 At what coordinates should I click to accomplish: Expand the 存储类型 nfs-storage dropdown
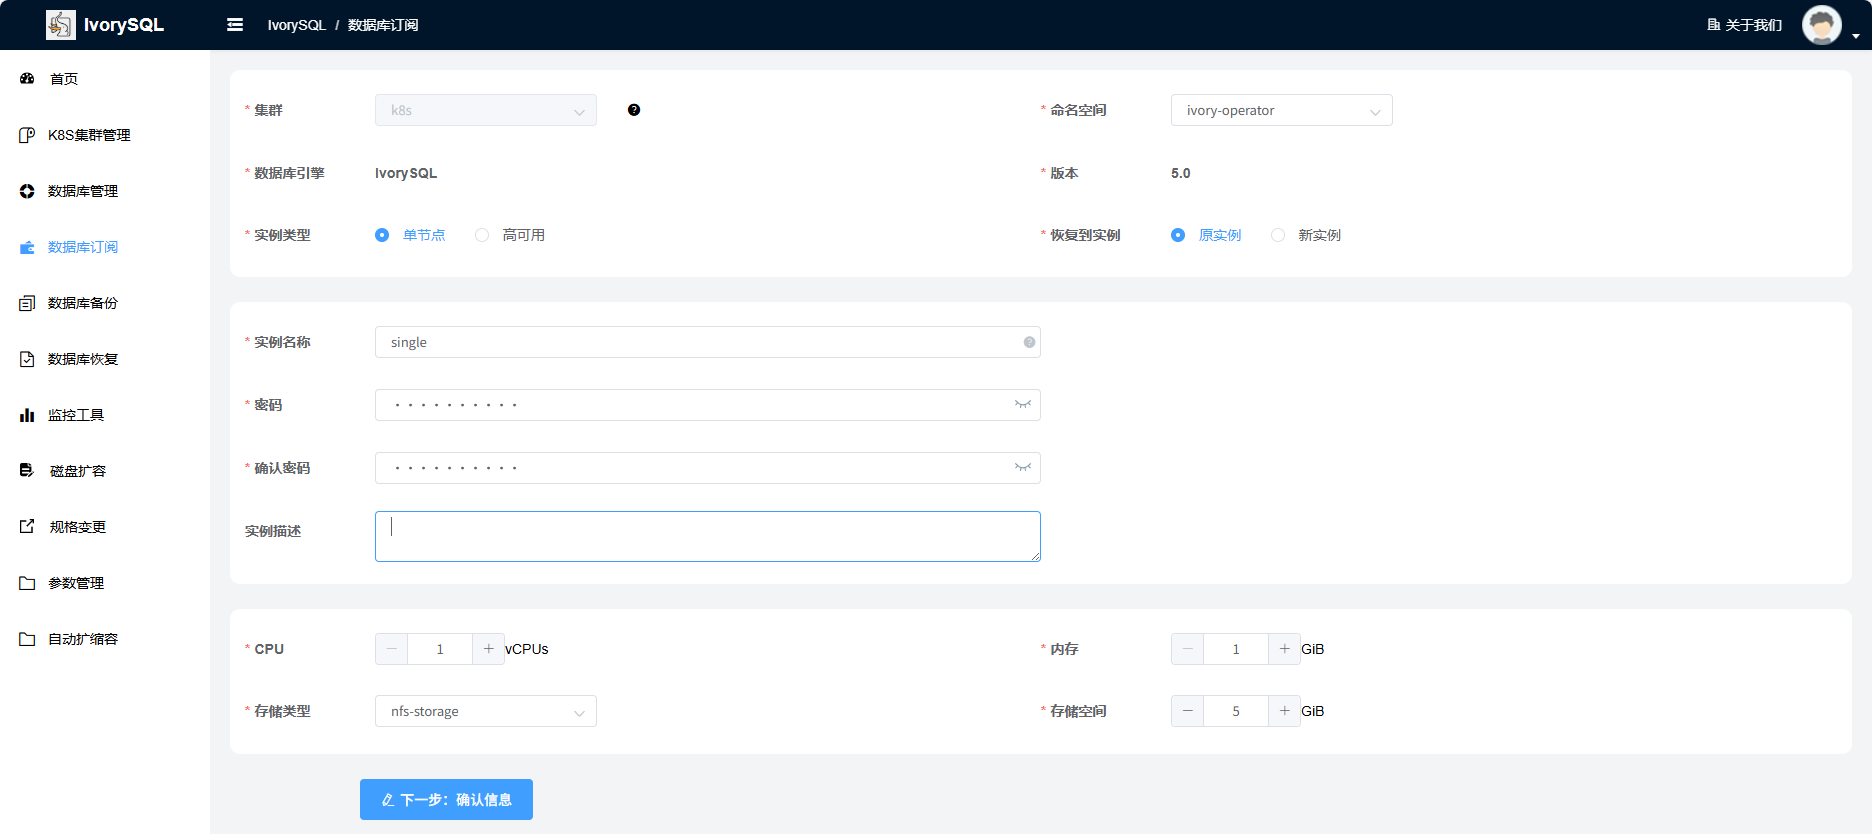485,711
